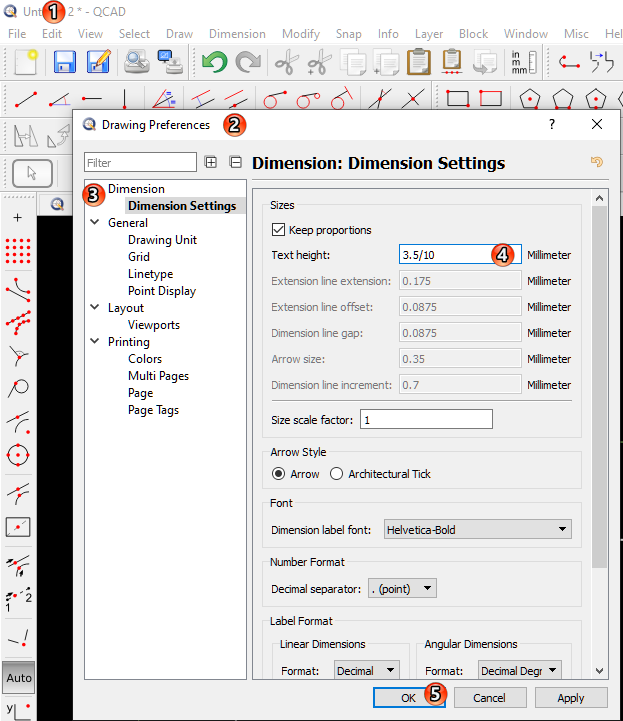Open the Dimension menu in menu bar
623x721 pixels.
237,33
